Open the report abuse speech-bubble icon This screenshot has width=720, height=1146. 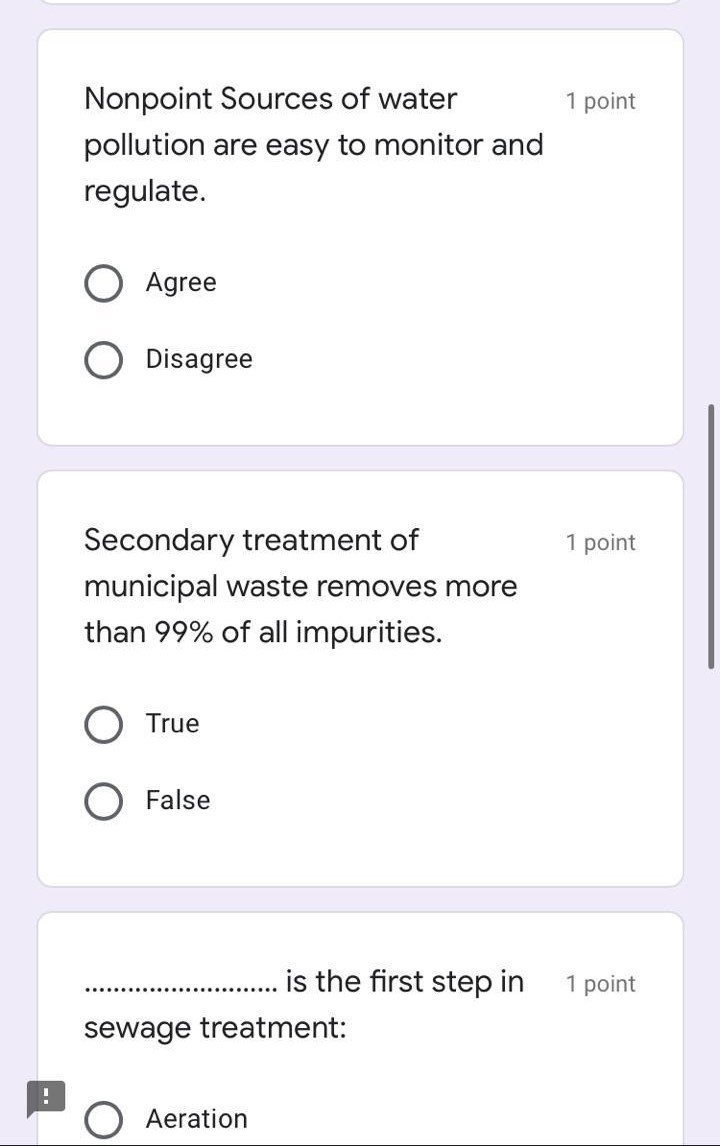point(46,1097)
